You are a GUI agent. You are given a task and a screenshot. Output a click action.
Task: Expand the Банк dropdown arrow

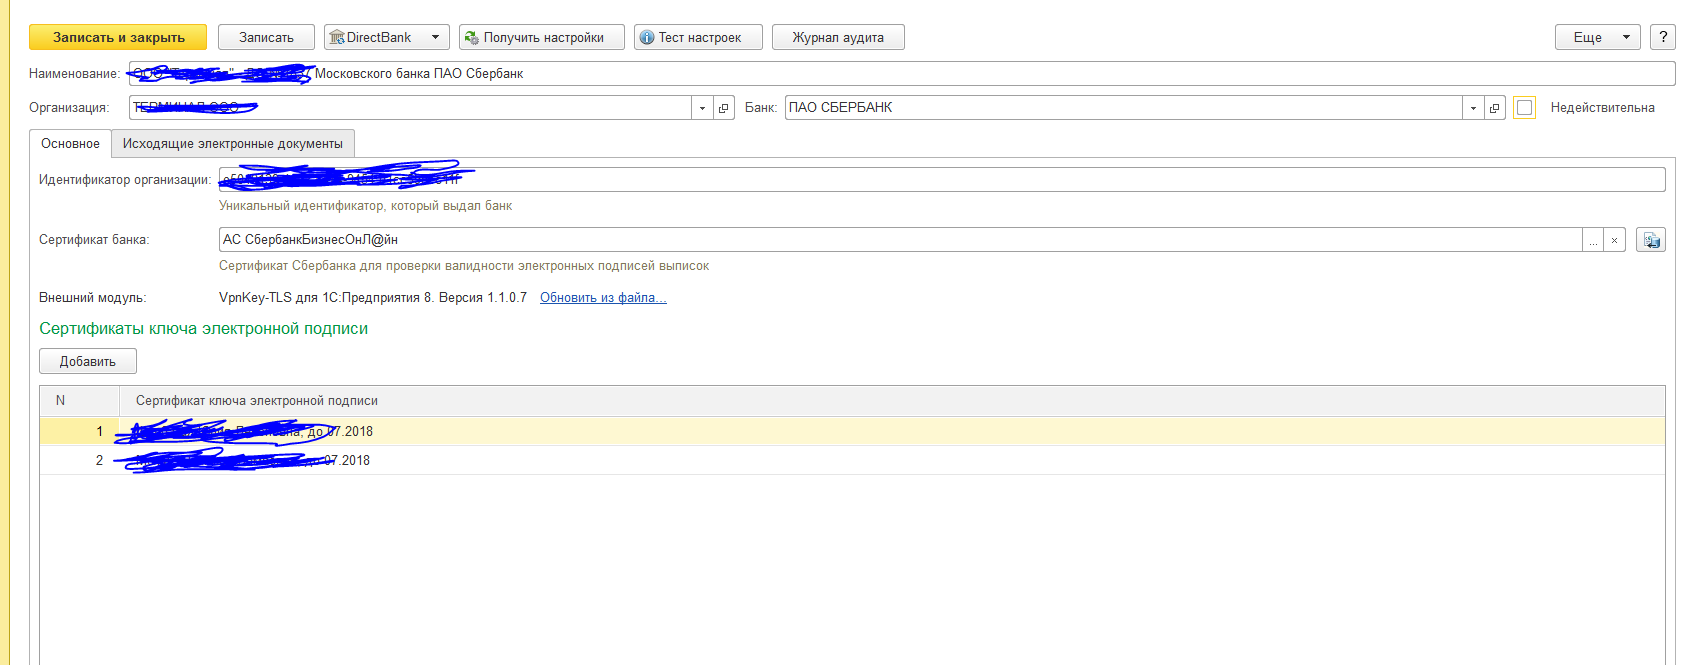pos(1473,107)
